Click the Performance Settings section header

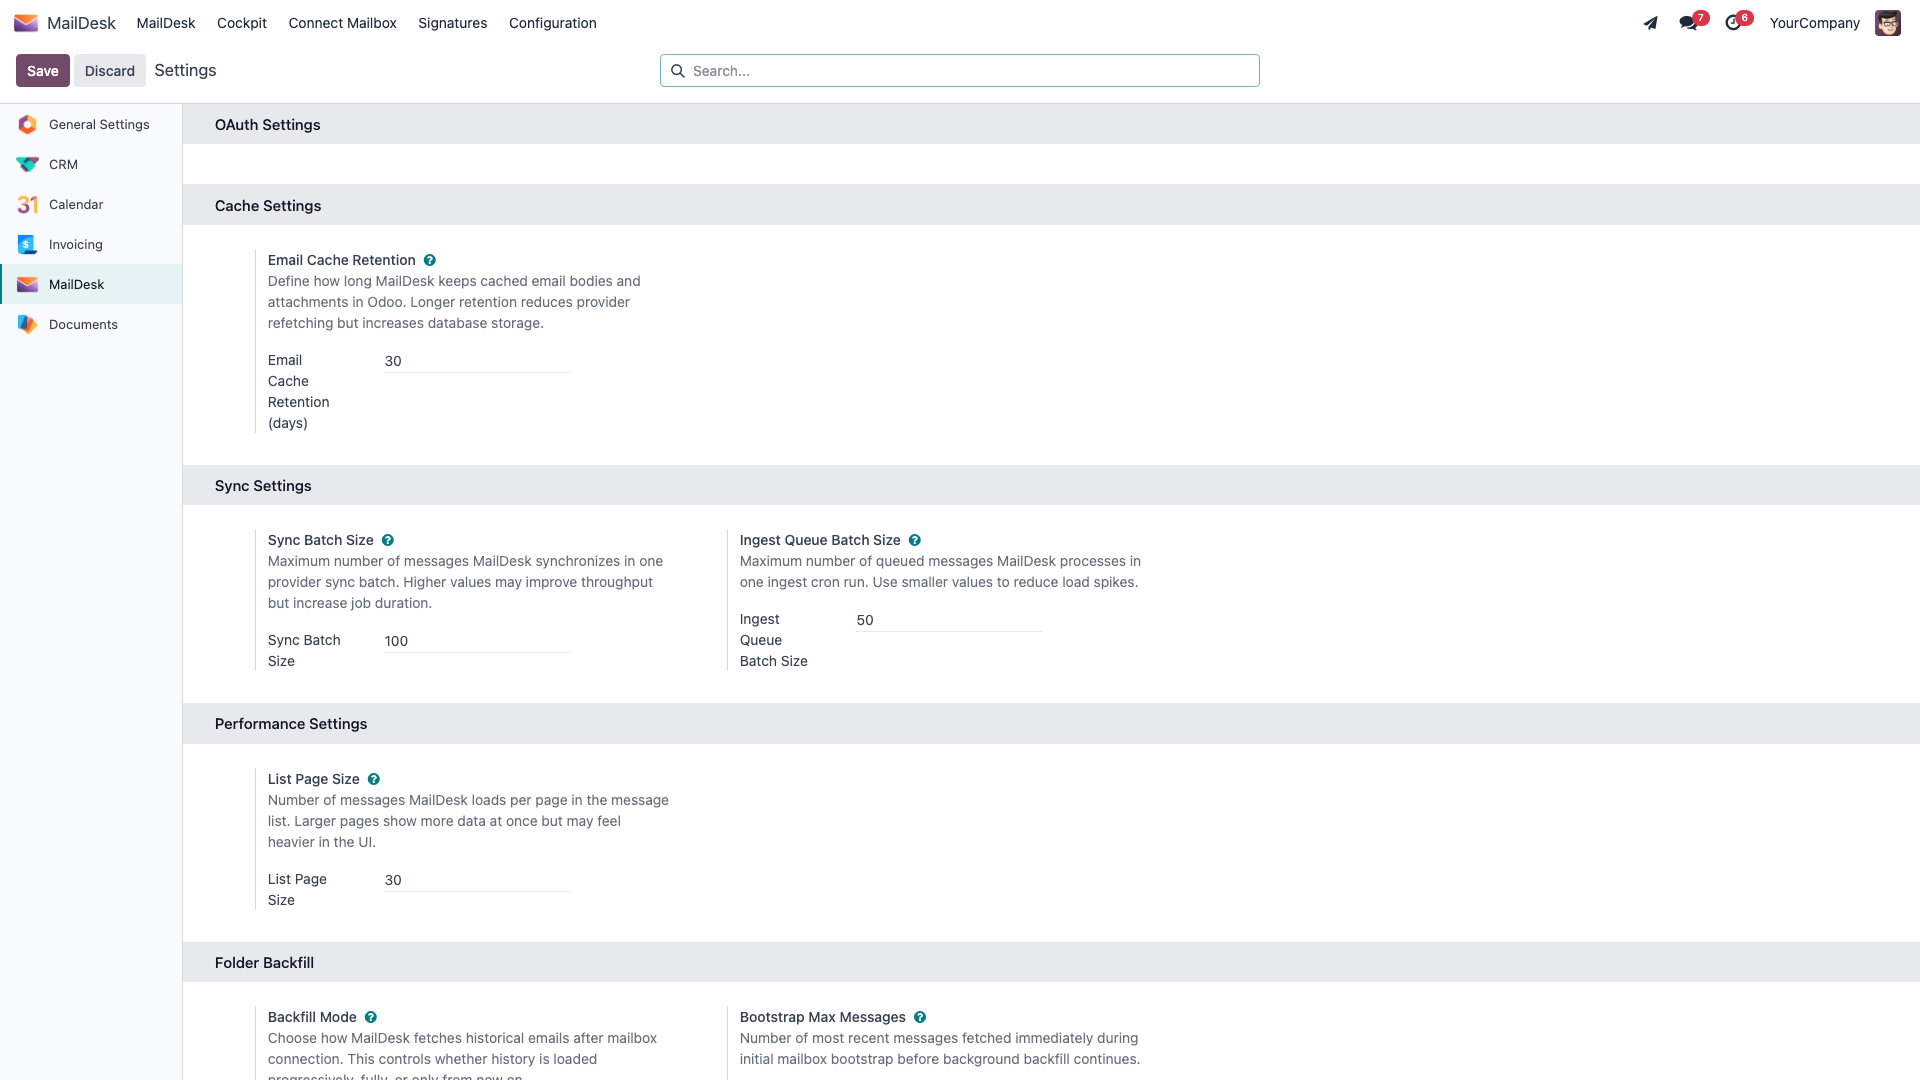pyautogui.click(x=291, y=724)
